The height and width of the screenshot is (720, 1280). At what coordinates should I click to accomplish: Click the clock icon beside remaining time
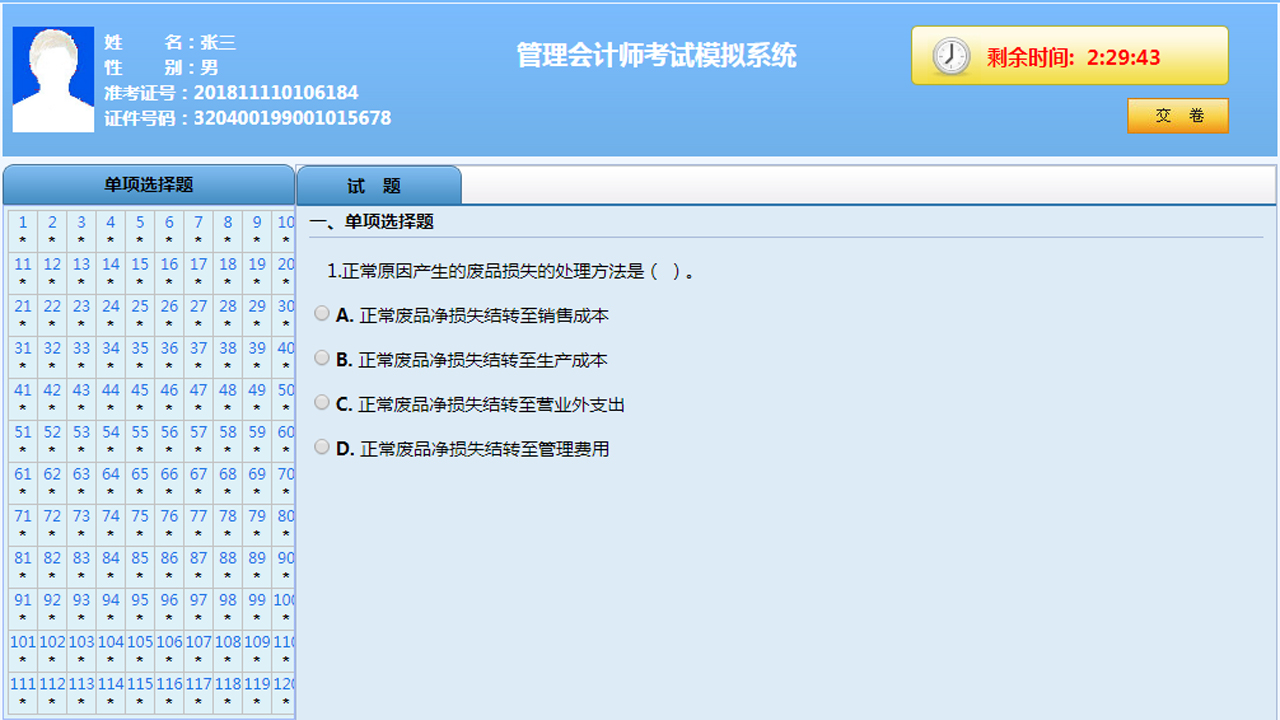(950, 56)
